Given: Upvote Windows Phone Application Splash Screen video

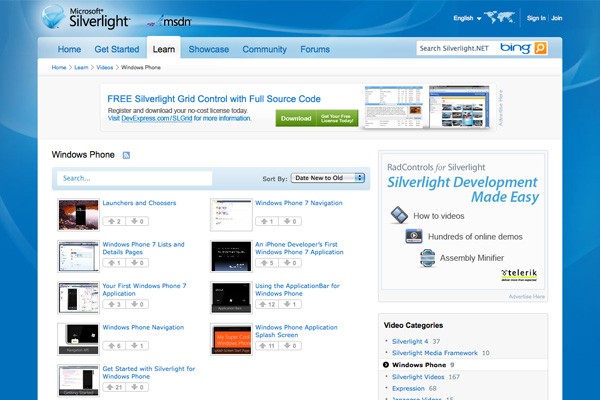Looking at the screenshot, I should (267, 346).
